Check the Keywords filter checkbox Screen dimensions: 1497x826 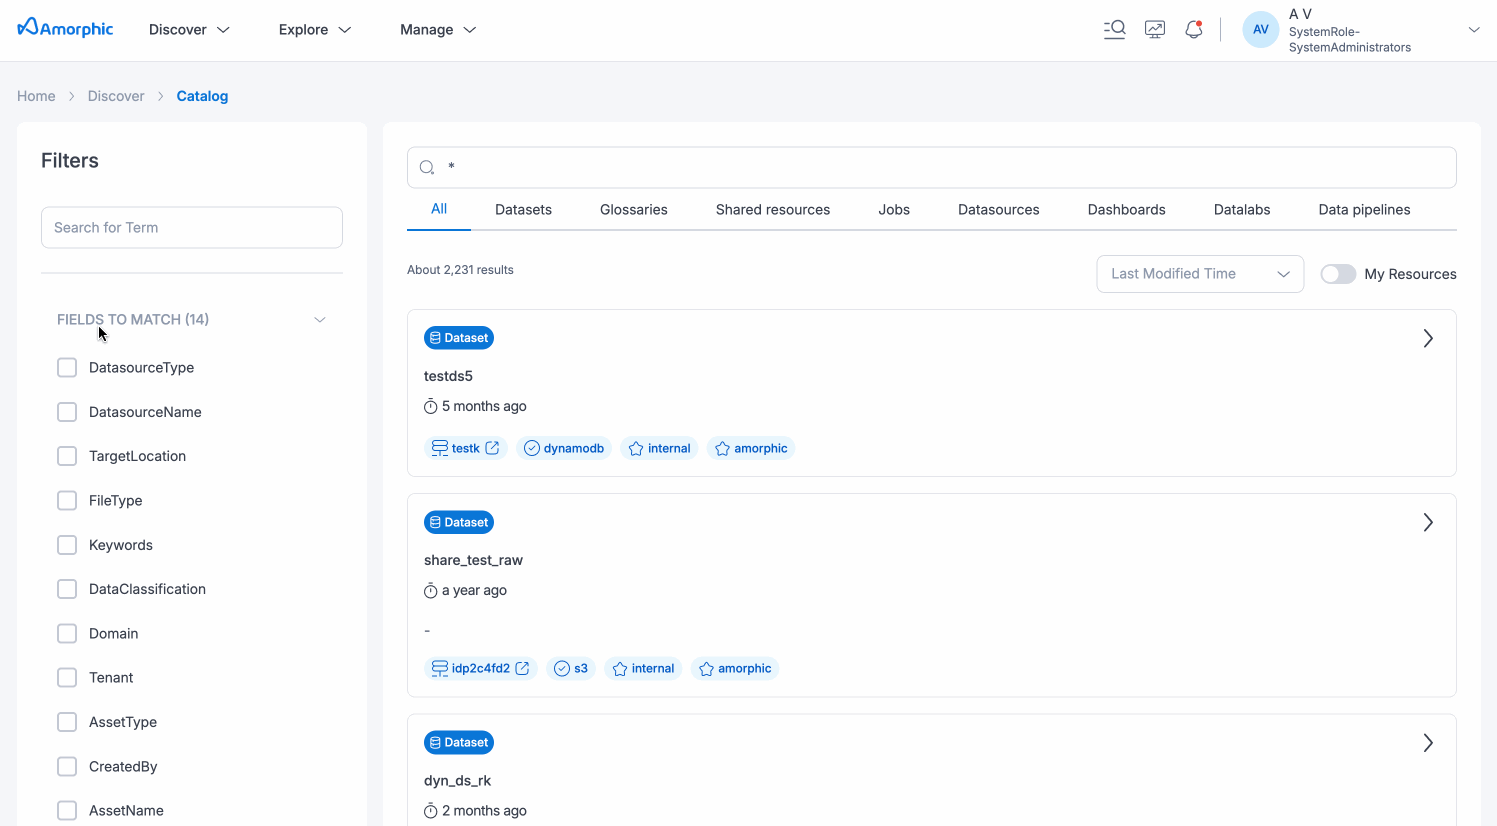67,545
